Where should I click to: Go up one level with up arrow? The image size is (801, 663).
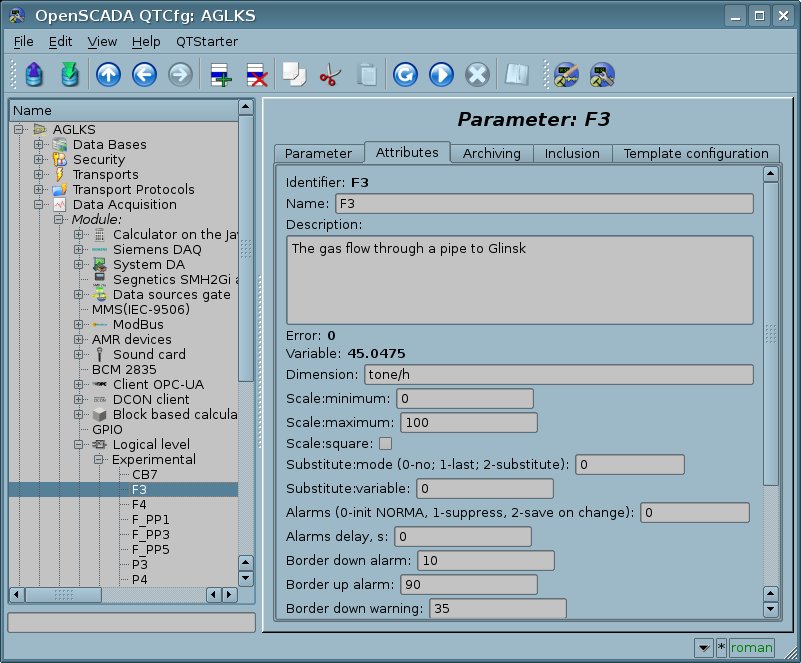(x=108, y=75)
